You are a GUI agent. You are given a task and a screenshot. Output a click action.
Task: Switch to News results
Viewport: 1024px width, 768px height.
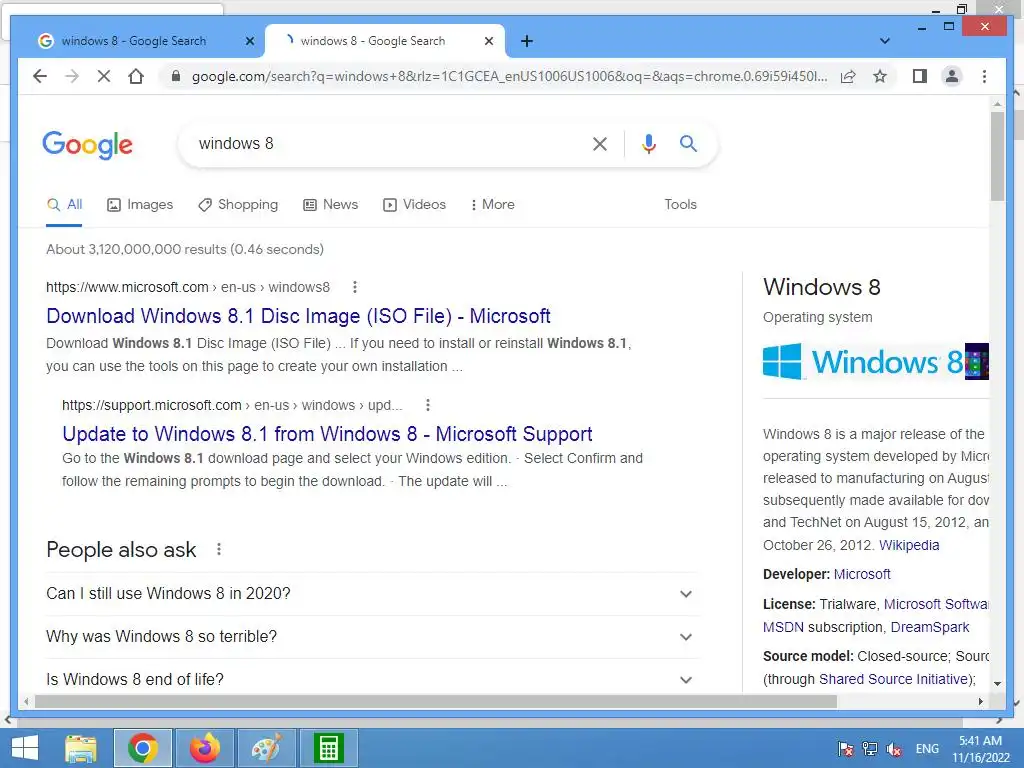click(x=330, y=204)
